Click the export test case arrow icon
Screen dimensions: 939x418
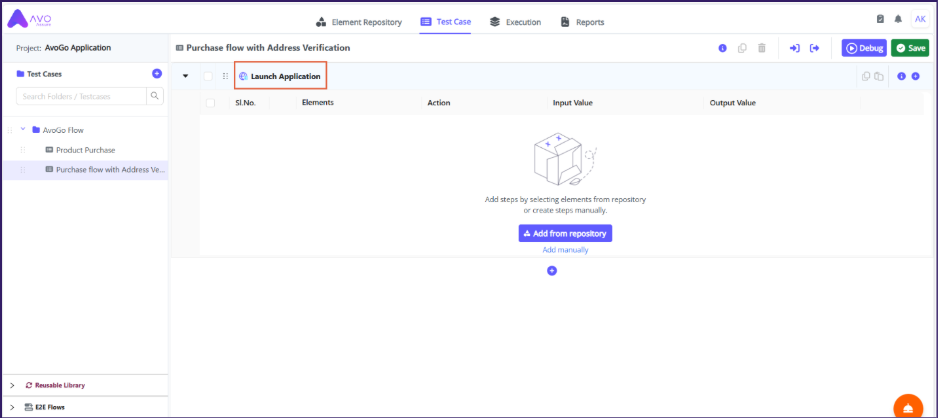click(815, 48)
